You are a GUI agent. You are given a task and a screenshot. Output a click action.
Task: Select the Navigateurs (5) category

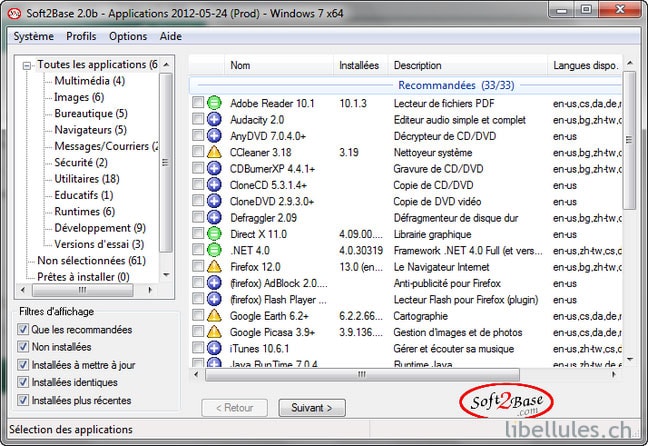[x=91, y=130]
